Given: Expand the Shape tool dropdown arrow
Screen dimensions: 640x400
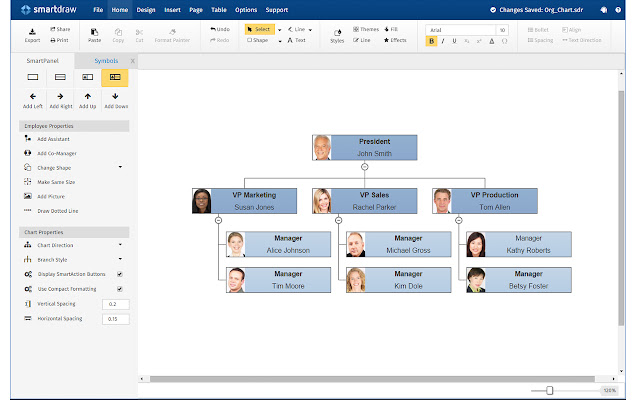Looking at the screenshot, I should pyautogui.click(x=280, y=41).
